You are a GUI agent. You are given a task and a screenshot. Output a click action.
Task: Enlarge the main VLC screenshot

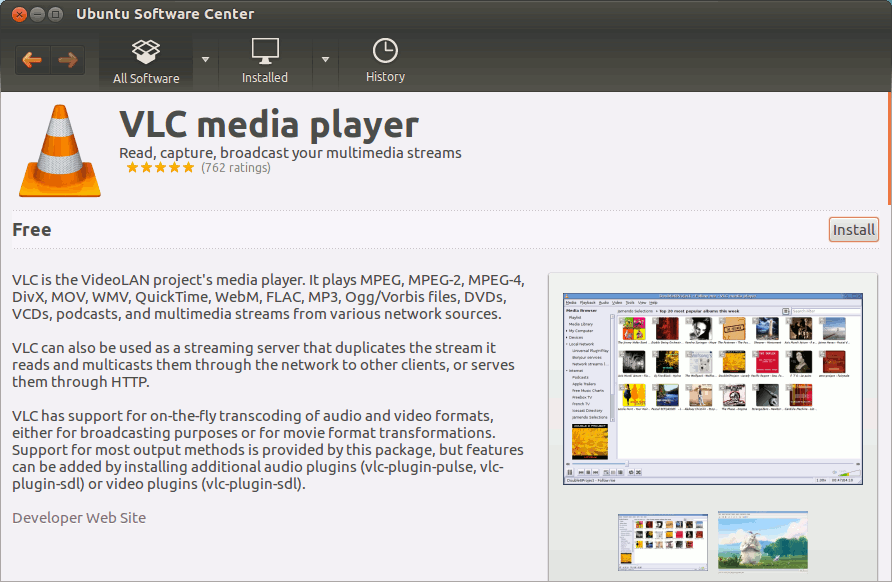(712, 386)
